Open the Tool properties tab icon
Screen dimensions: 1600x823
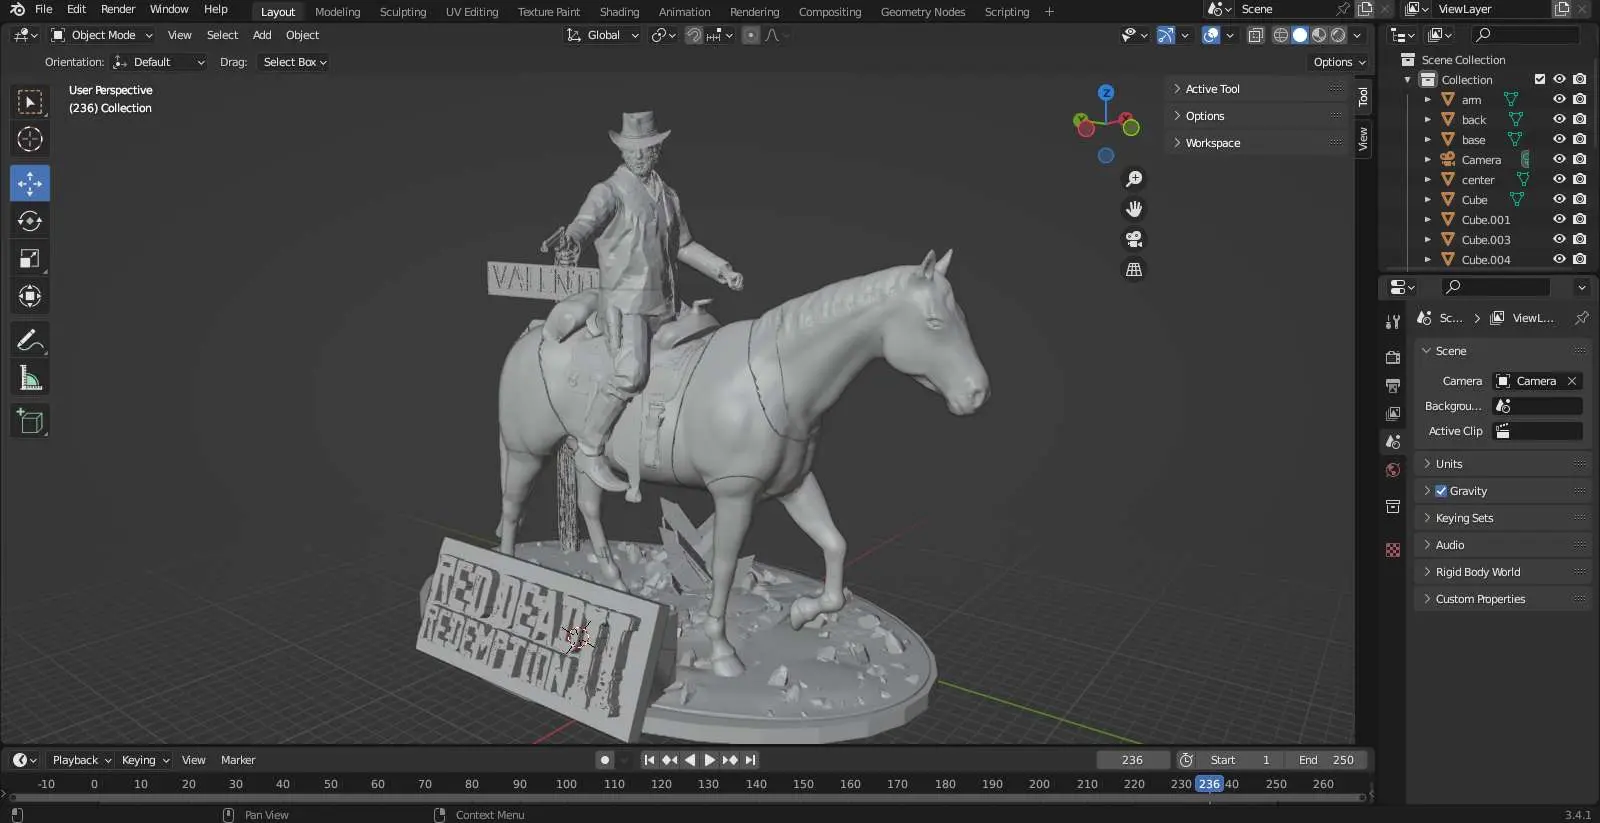click(x=1393, y=322)
